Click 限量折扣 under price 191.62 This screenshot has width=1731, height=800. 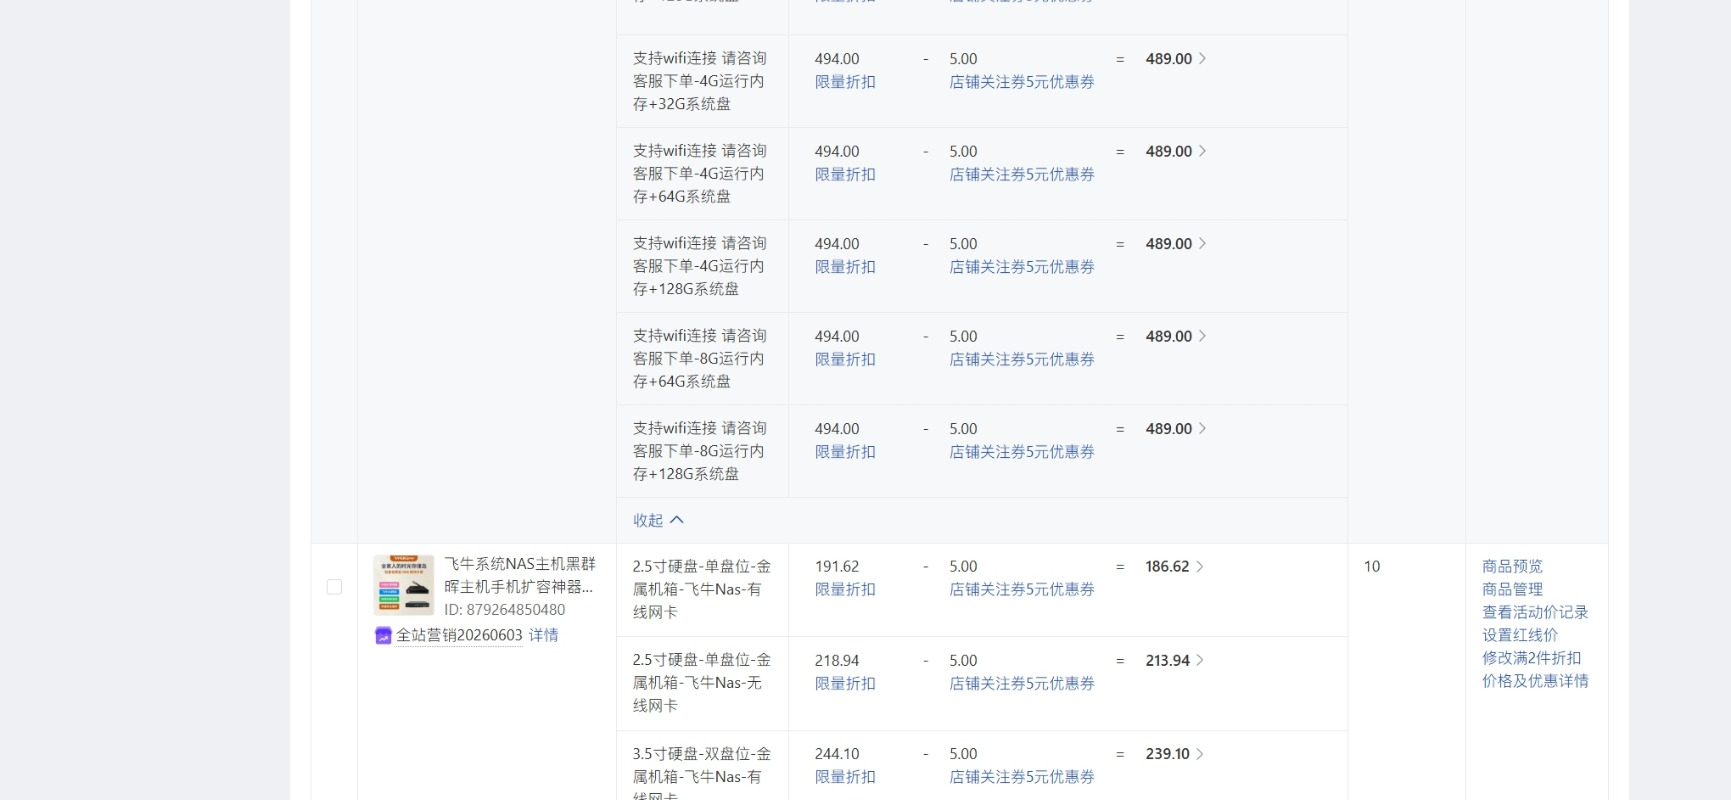845,589
